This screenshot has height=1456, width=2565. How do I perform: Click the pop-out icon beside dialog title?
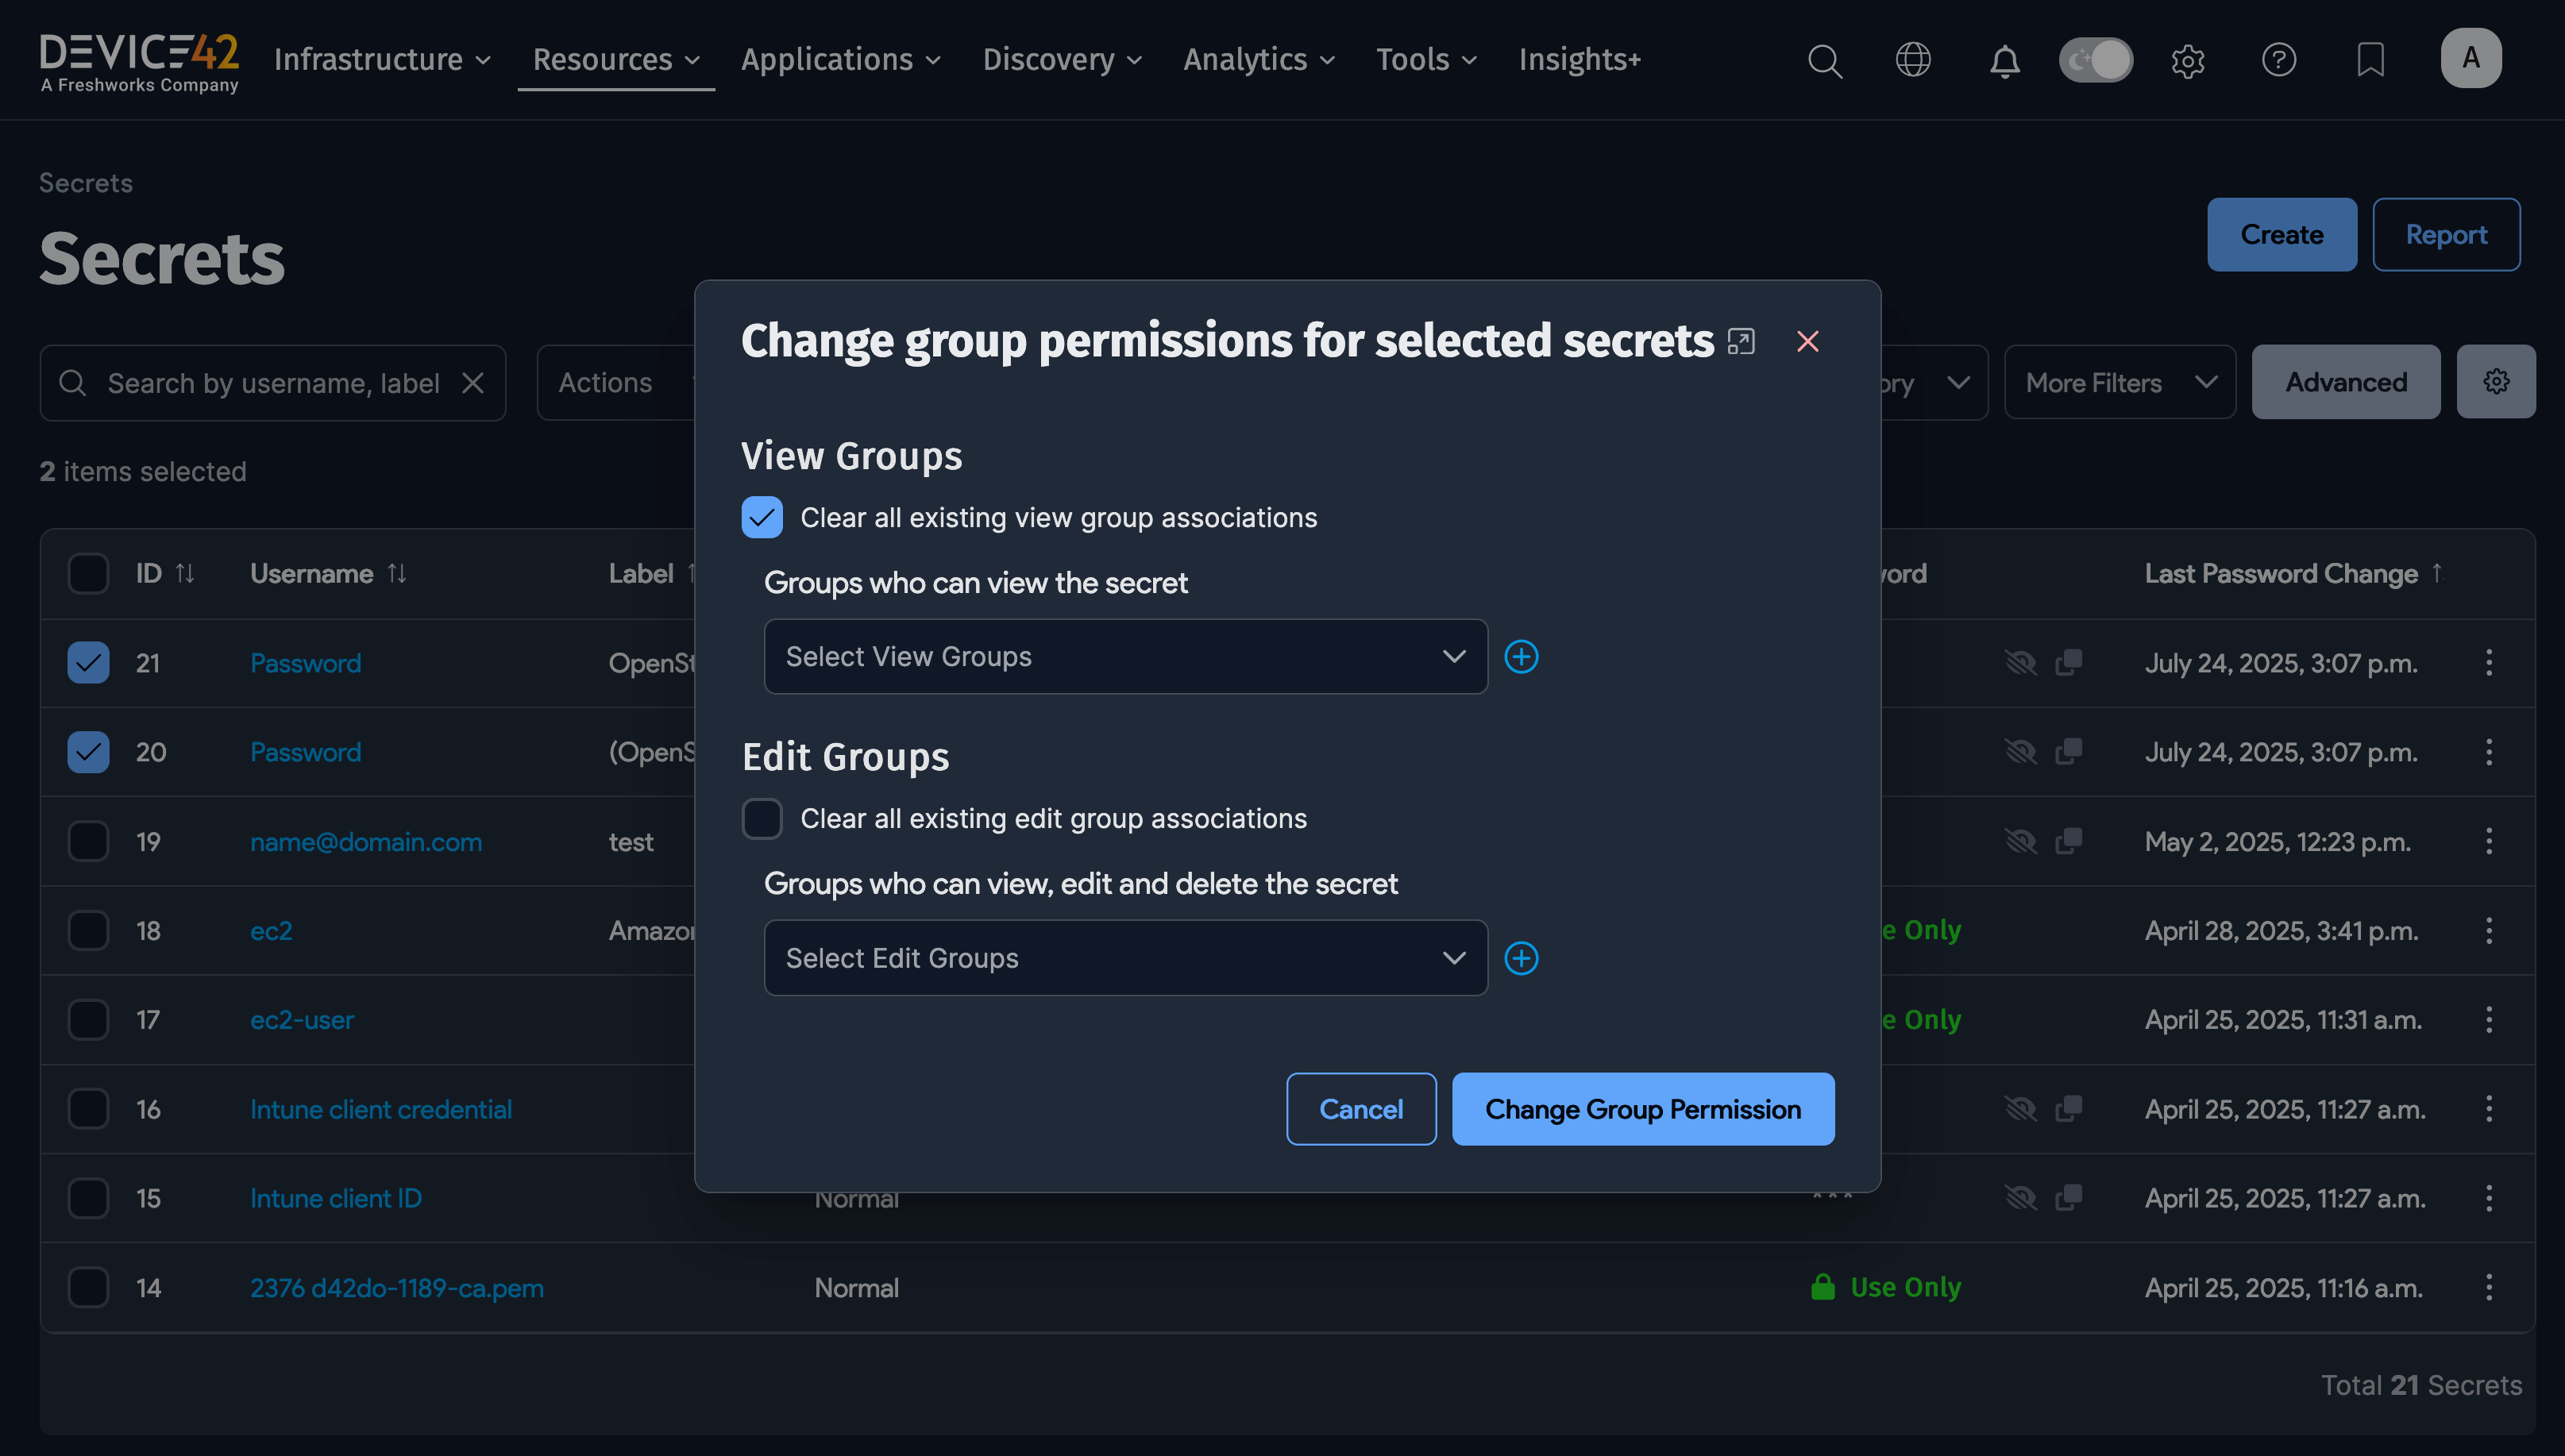(1741, 342)
